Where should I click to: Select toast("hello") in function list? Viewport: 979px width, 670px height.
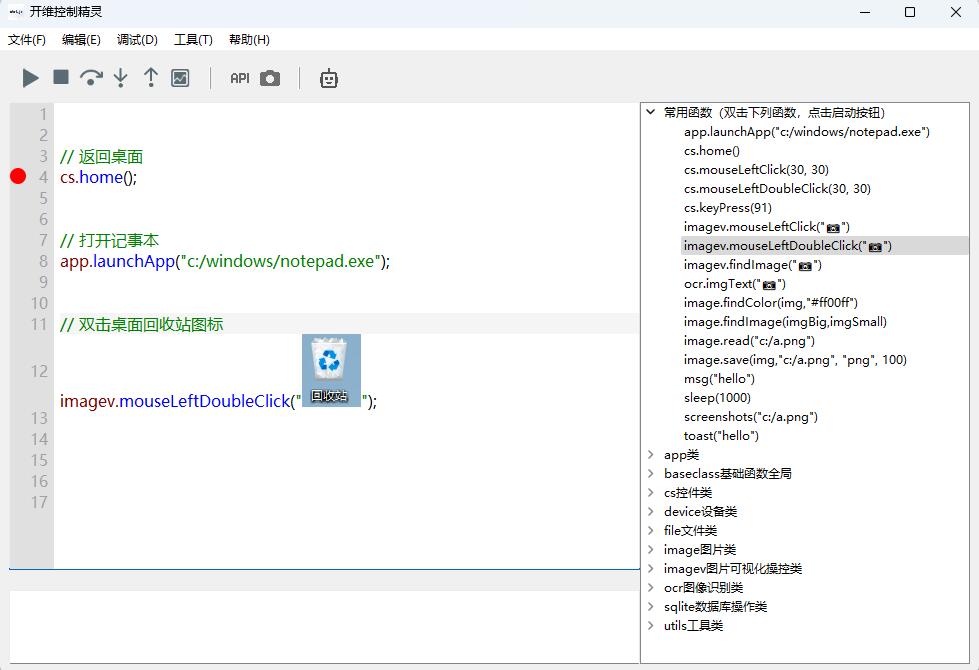click(x=721, y=436)
